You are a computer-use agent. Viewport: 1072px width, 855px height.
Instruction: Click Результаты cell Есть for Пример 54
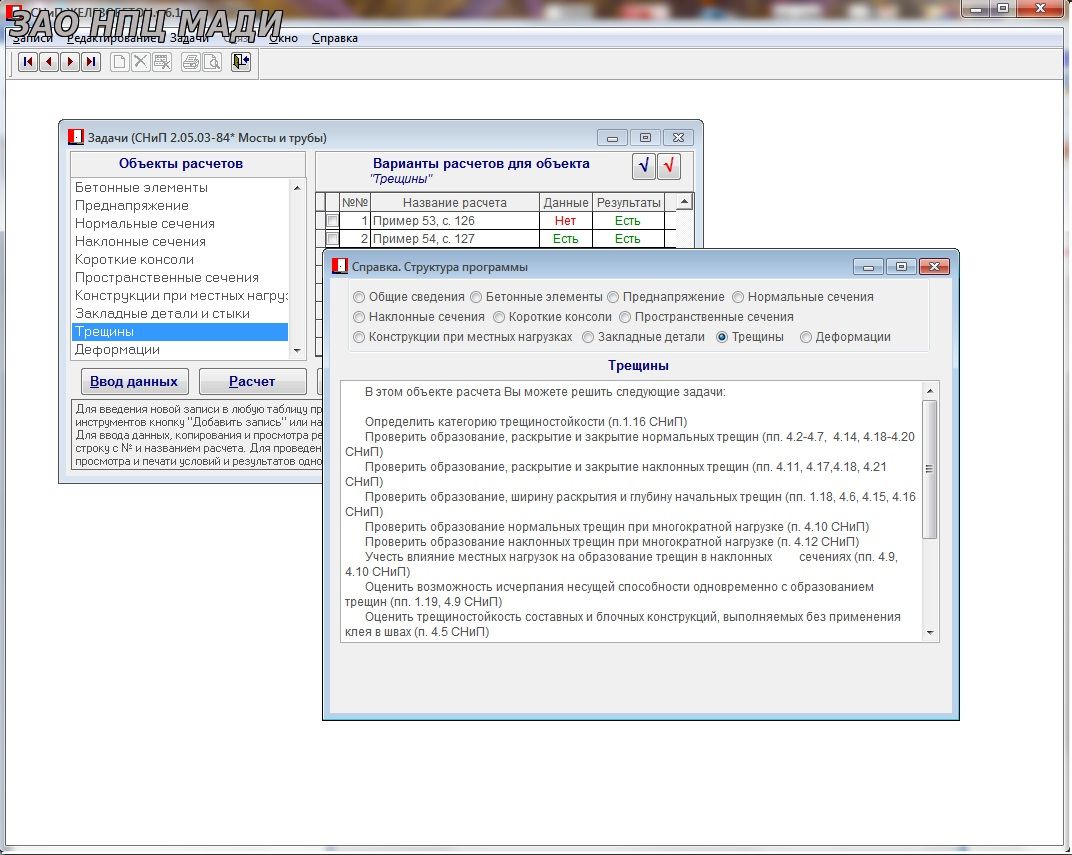coord(628,239)
